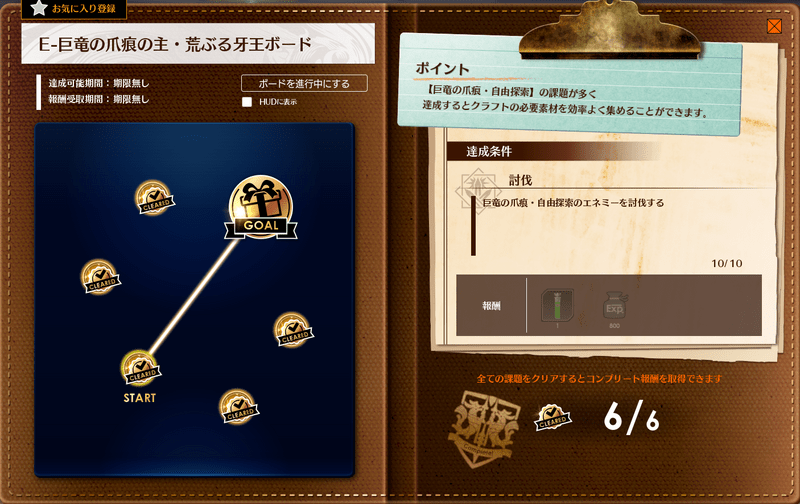This screenshot has height=504, width=800.
Task: Click the ポイント sticky note
Action: click(x=569, y=85)
